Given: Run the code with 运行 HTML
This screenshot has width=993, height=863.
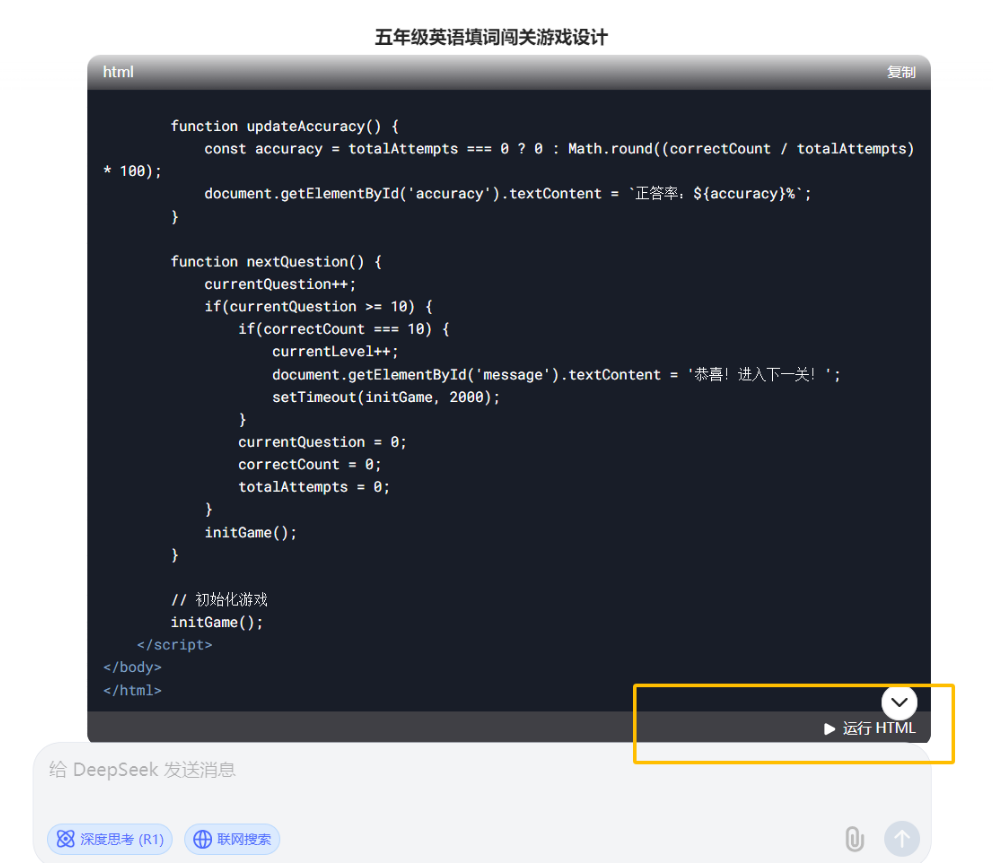Looking at the screenshot, I should 870,728.
